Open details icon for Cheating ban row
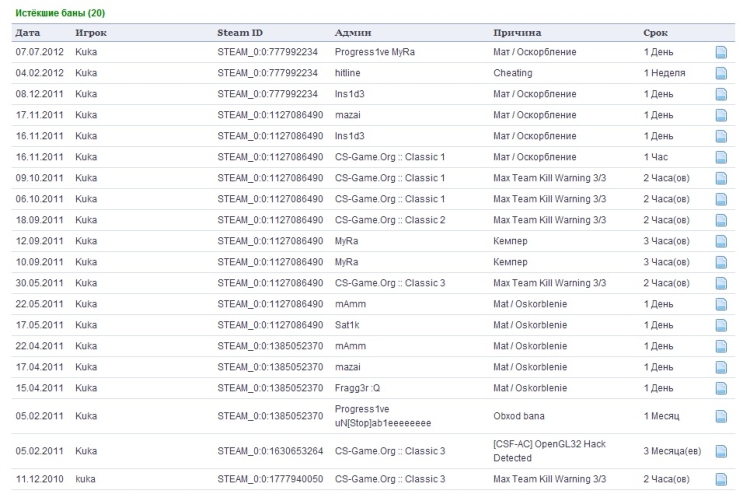This screenshot has width=750, height=494. click(x=721, y=73)
